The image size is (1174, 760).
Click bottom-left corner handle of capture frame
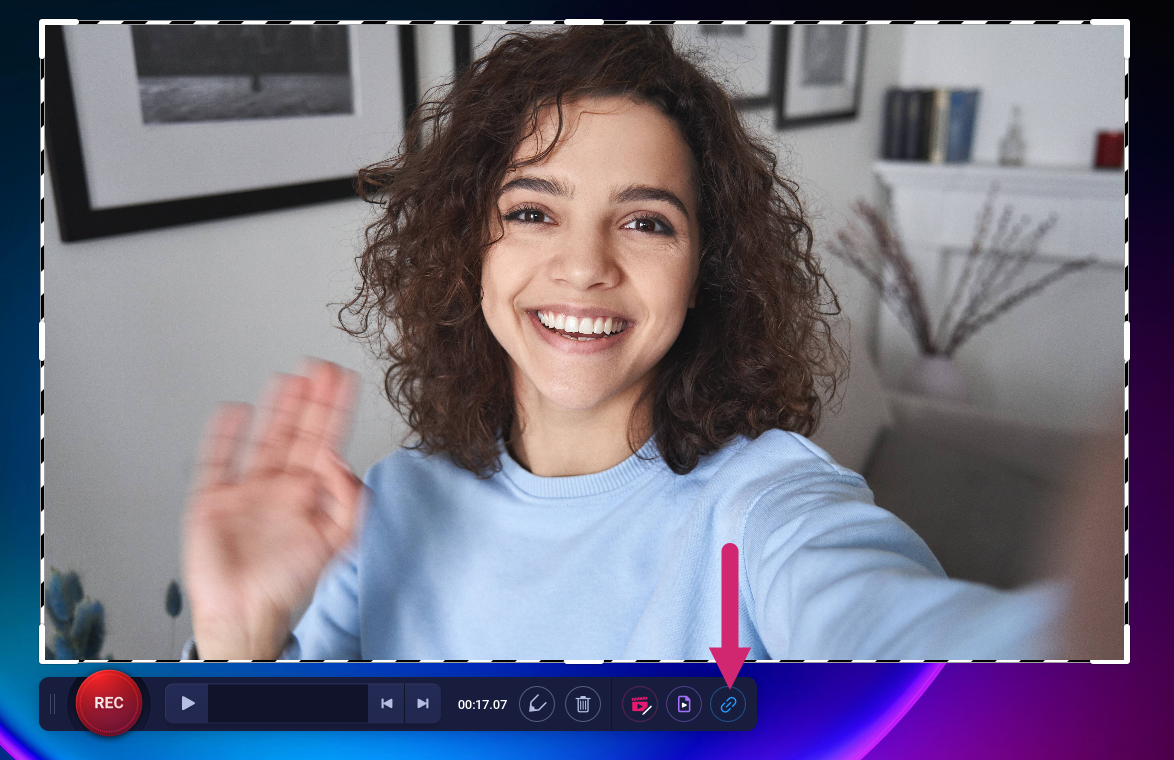pos(42,660)
